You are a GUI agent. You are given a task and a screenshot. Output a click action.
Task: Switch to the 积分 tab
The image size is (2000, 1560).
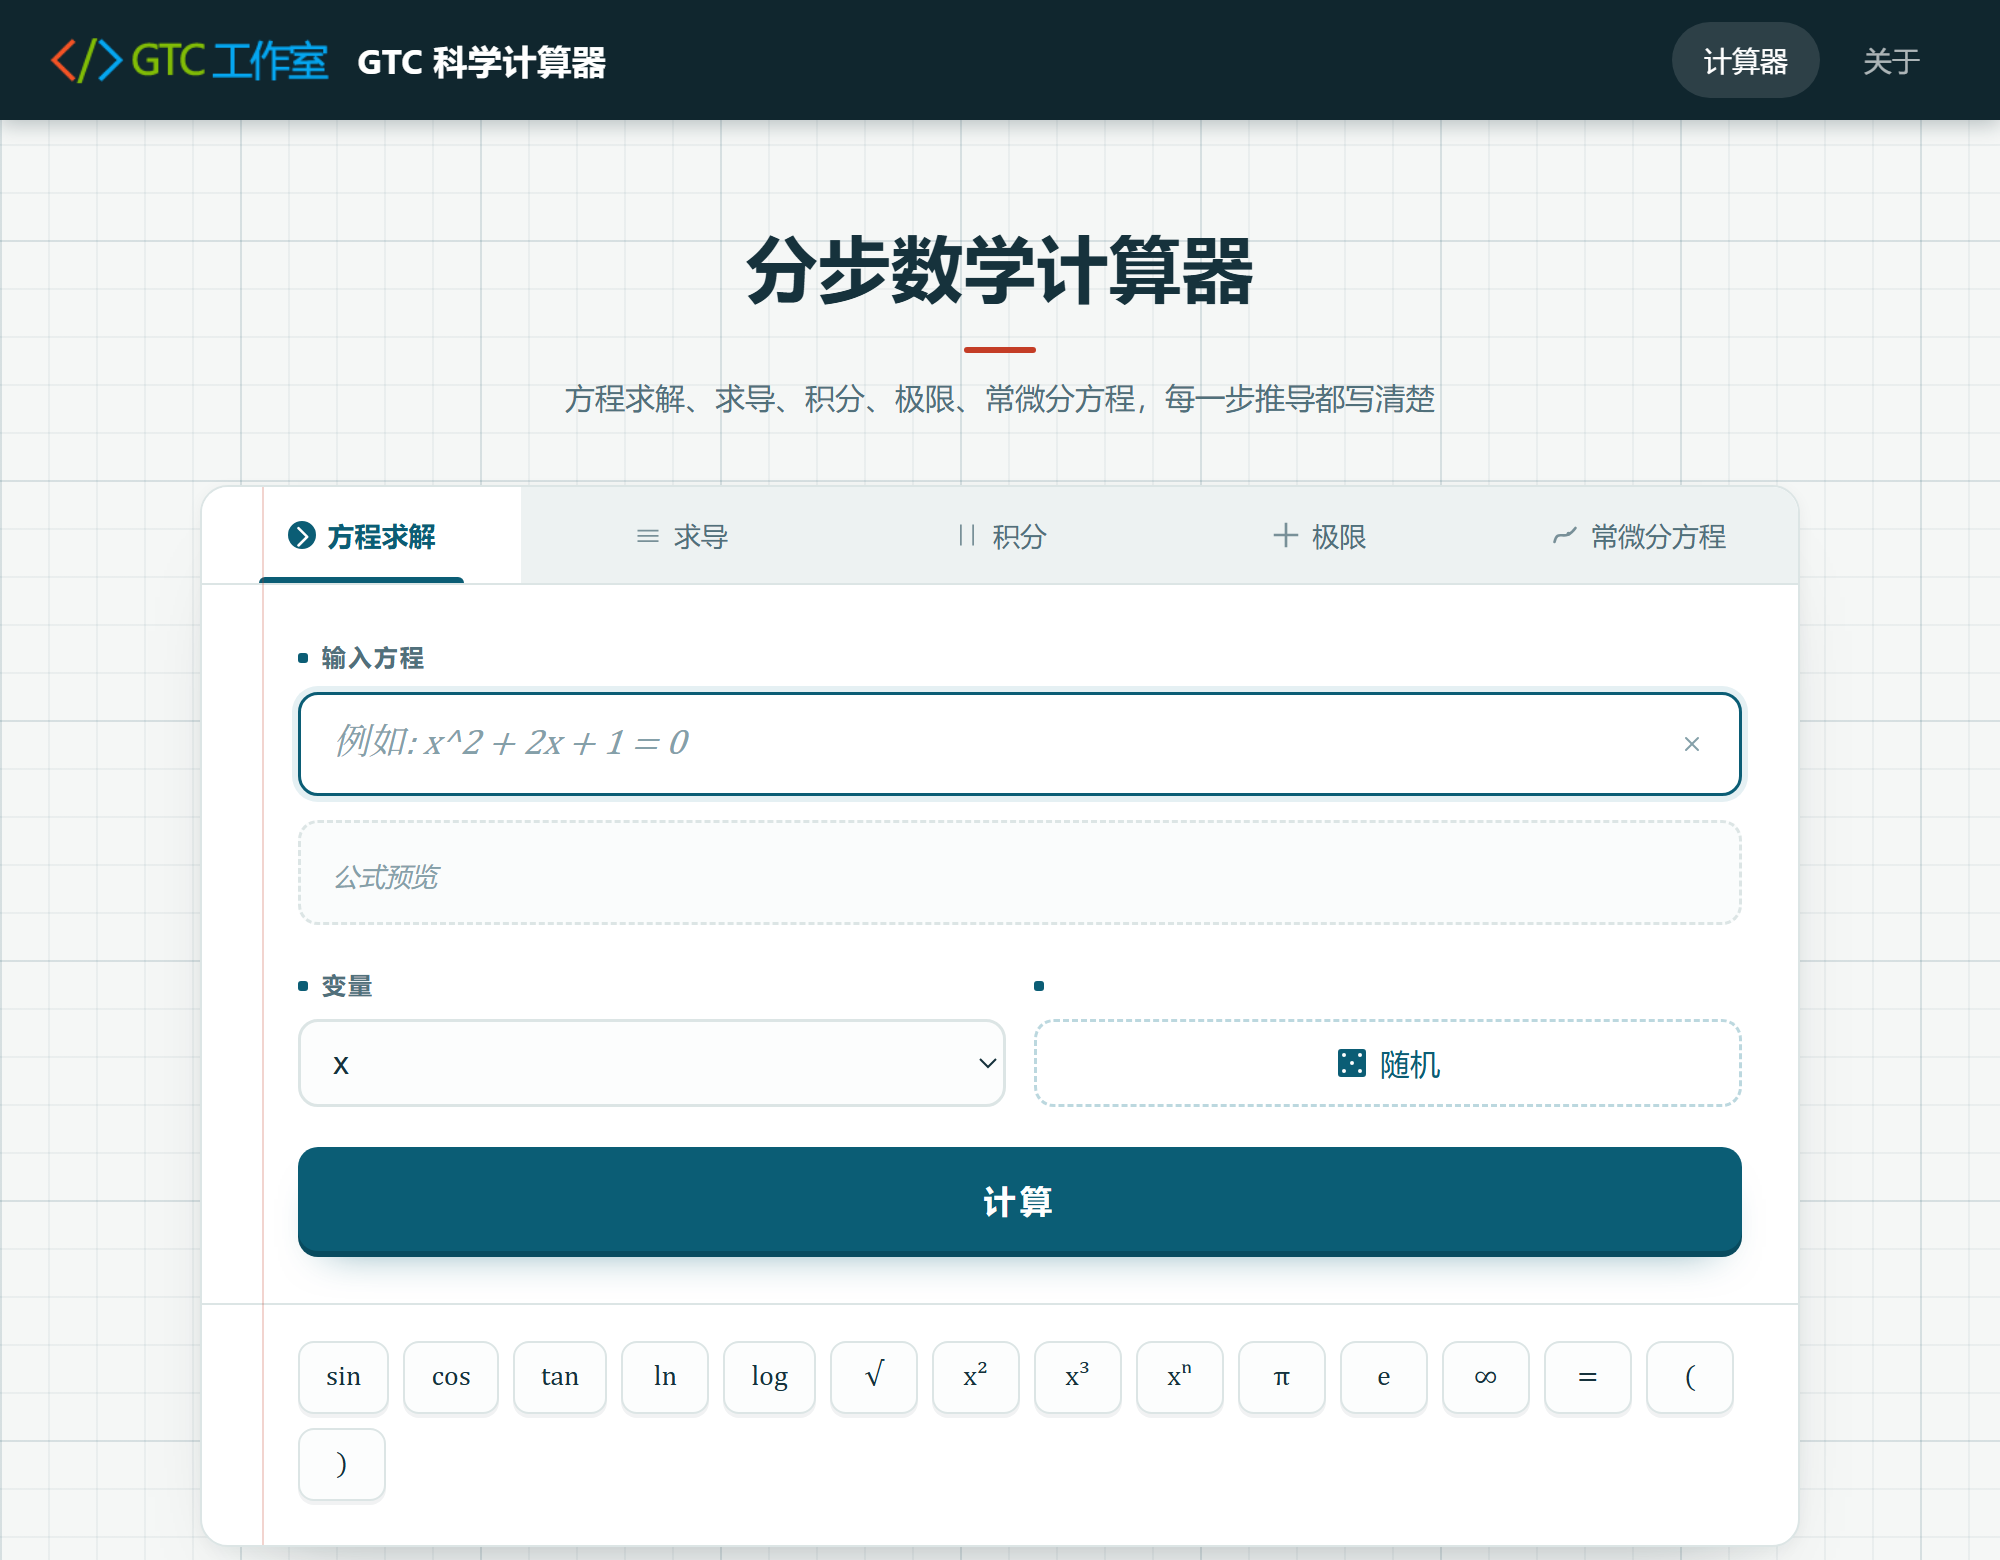[x=1001, y=536]
